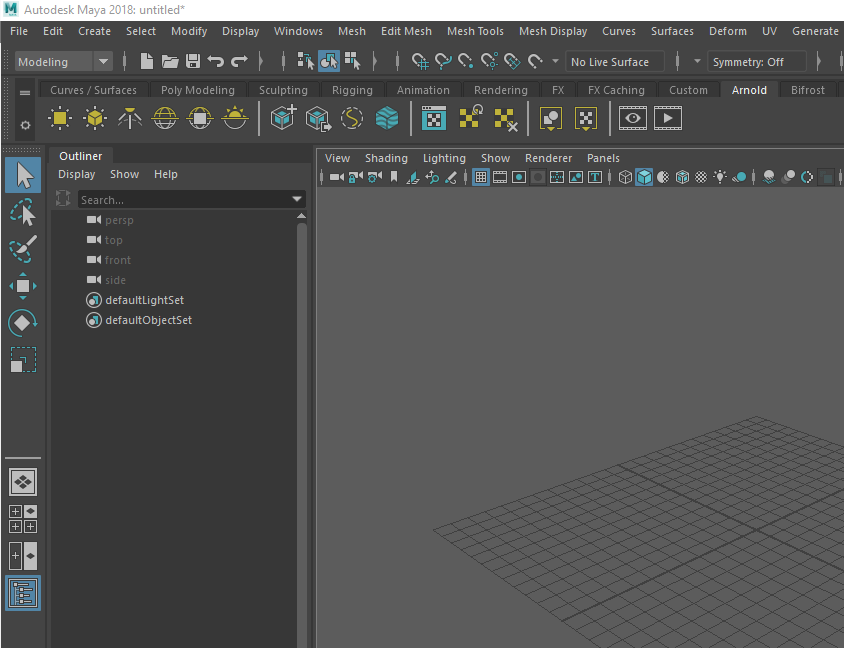This screenshot has height=648, width=844.
Task: Activate the Scale tool
Action: [23, 360]
